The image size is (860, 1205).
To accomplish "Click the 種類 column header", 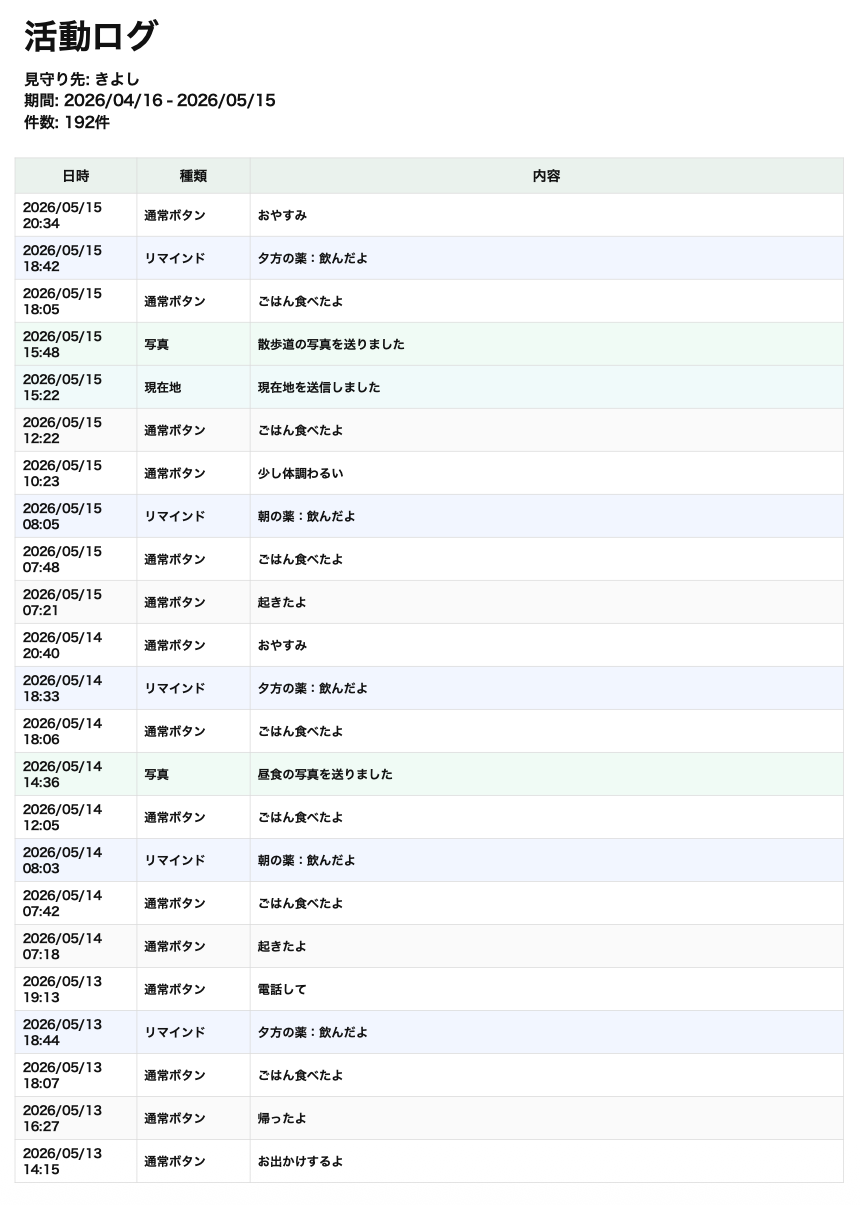I will (193, 176).
